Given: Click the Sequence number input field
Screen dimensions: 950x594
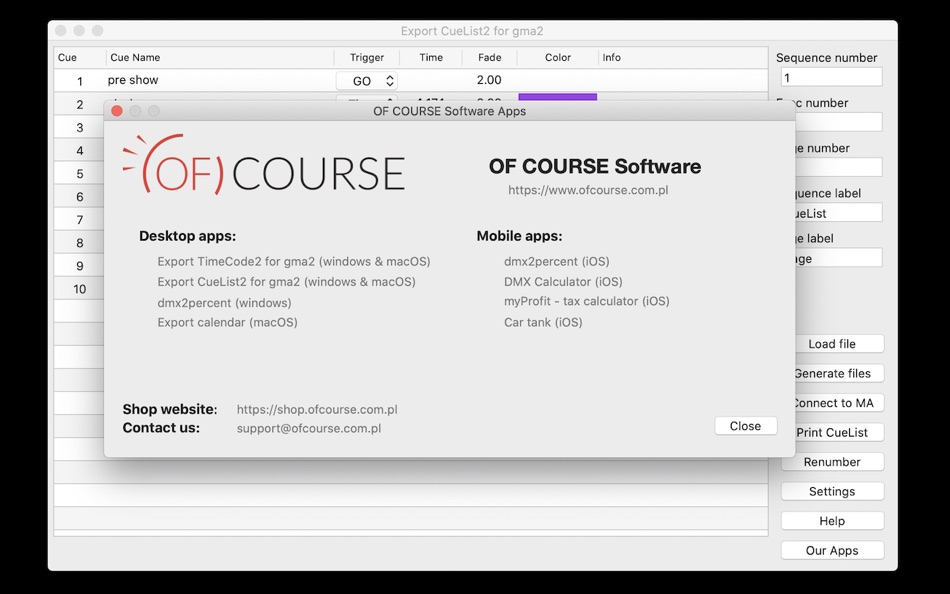Looking at the screenshot, I should [x=831, y=78].
